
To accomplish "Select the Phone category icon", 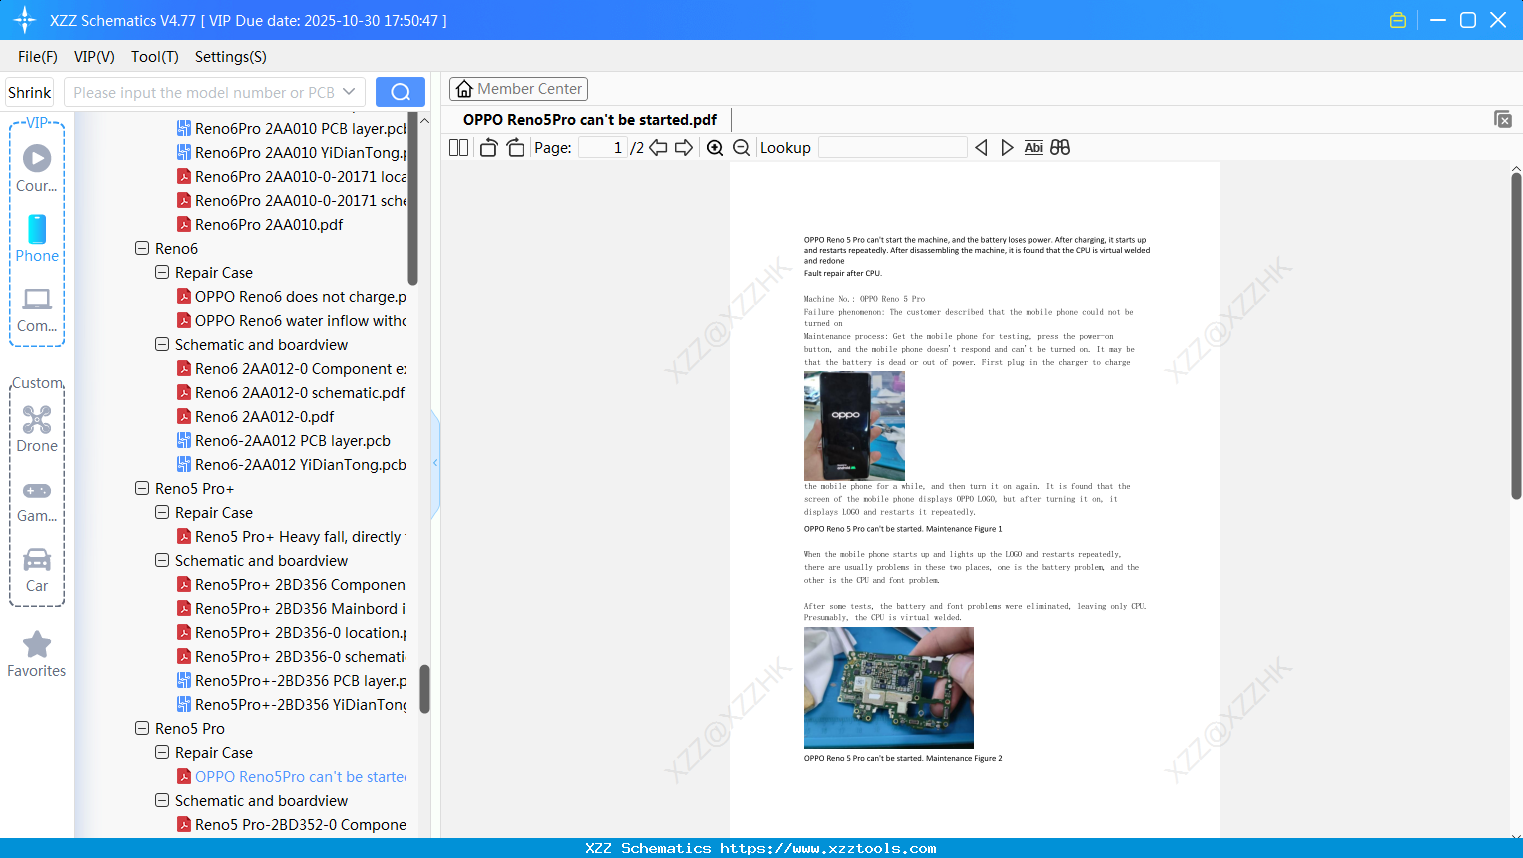I will (37, 239).
